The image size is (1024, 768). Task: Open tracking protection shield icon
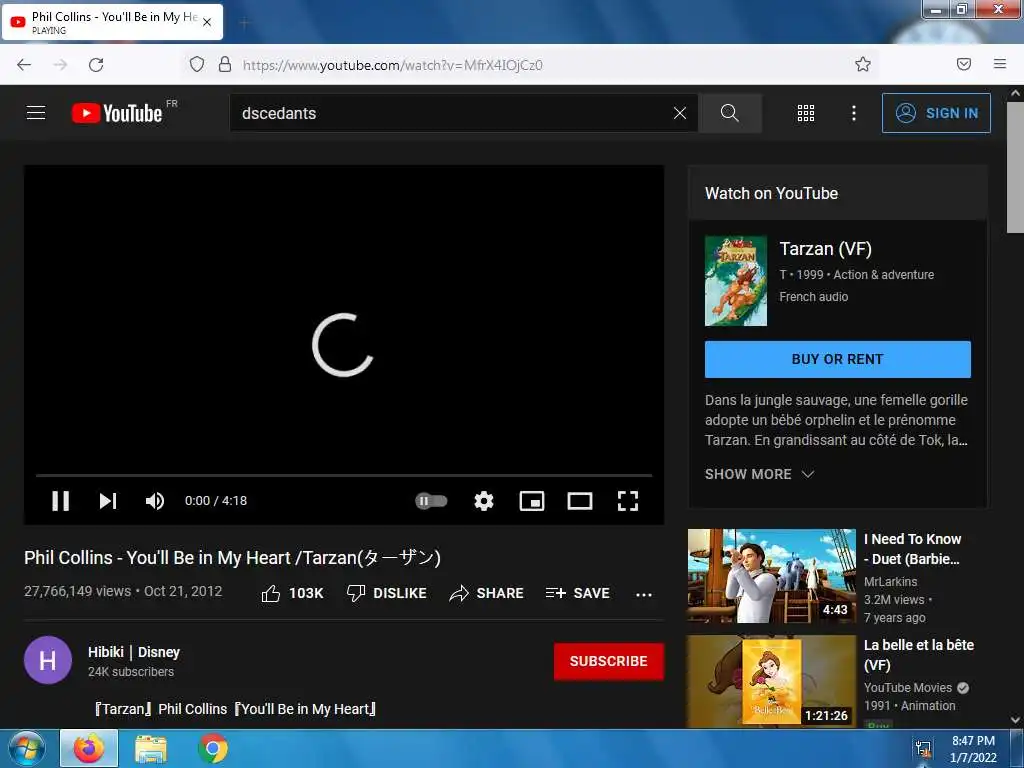click(197, 64)
